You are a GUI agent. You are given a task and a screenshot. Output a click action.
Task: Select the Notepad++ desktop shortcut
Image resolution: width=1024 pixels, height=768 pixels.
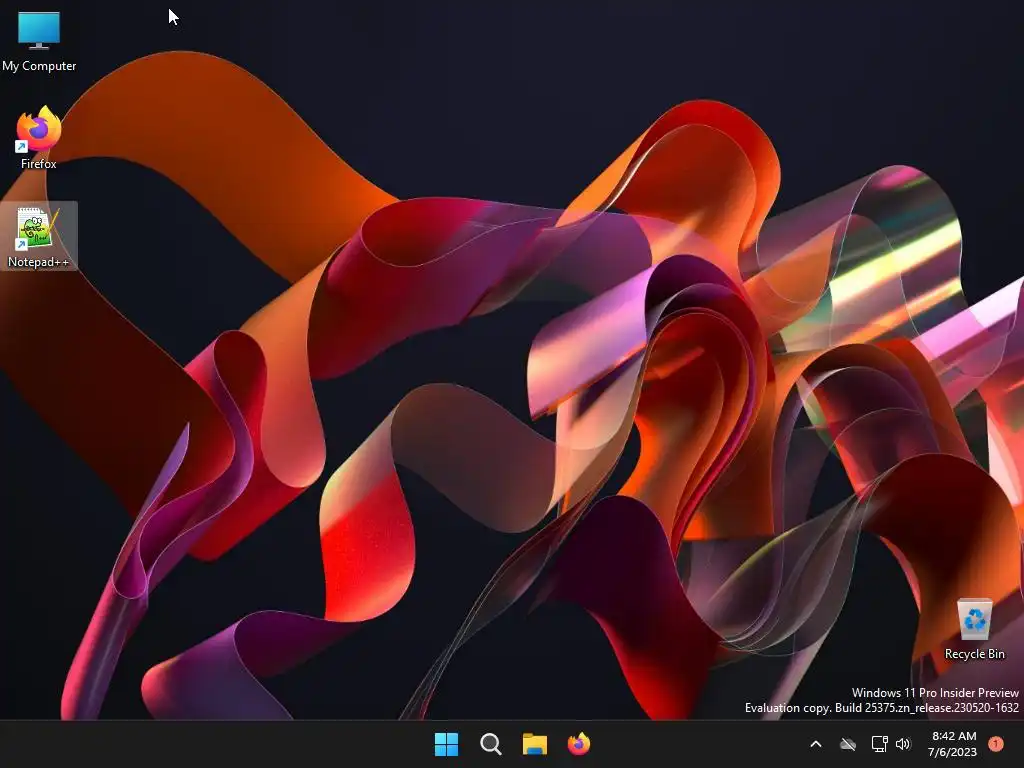point(39,236)
